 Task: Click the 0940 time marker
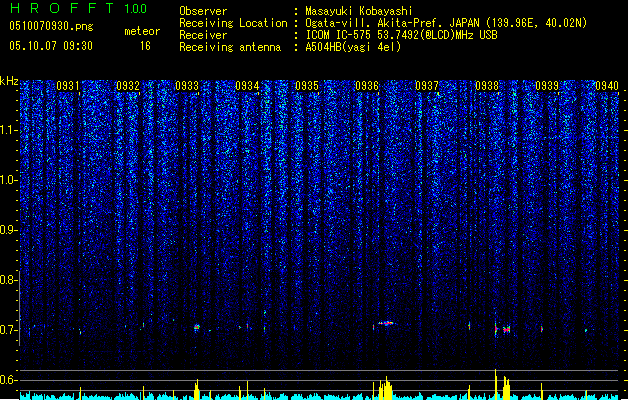[x=607, y=86]
